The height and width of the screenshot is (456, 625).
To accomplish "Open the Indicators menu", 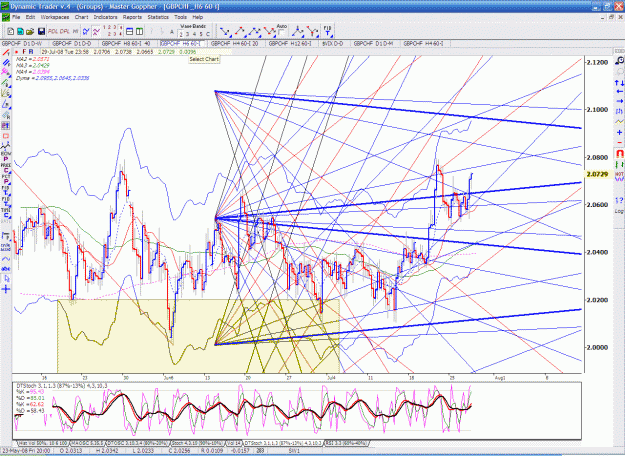I will 106,17.
